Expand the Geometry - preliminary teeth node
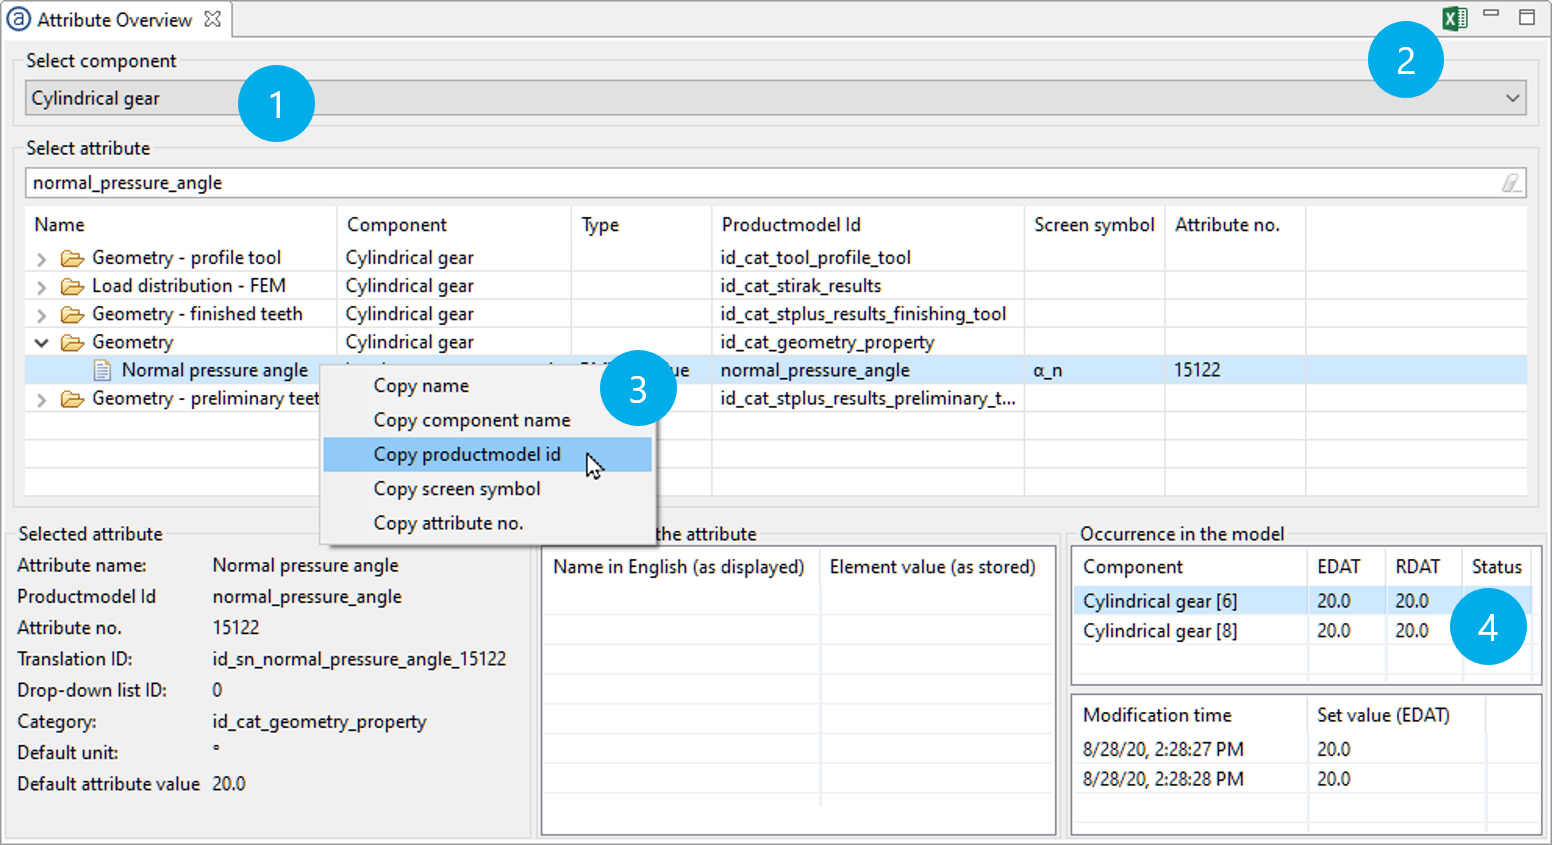The width and height of the screenshot is (1552, 845). (x=41, y=400)
